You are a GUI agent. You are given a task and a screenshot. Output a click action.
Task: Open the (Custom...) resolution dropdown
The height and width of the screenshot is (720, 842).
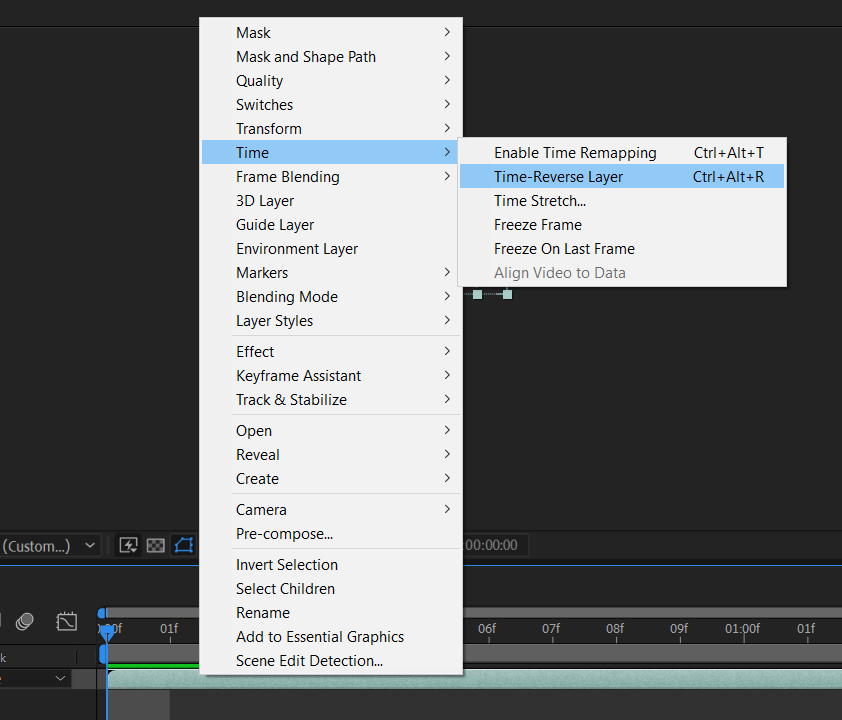tap(49, 546)
